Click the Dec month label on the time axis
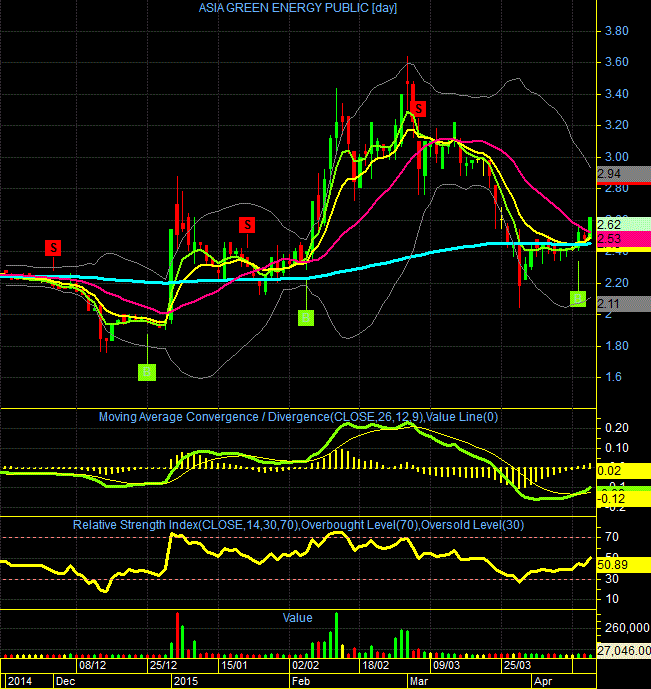651x689 pixels. (65, 681)
